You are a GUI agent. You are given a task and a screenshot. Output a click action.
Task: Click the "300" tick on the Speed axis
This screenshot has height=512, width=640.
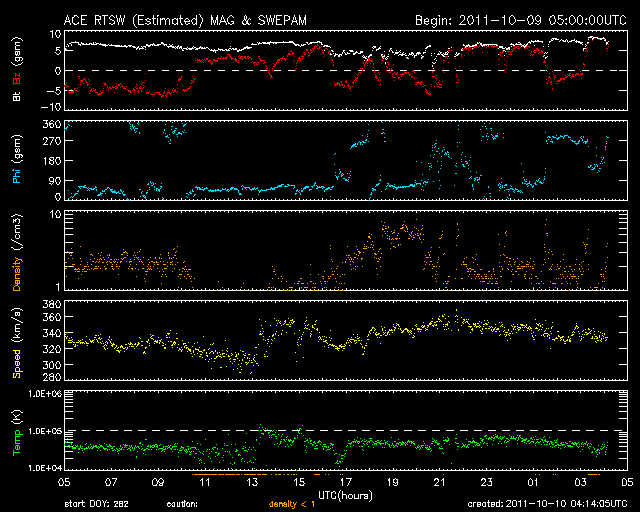(52, 365)
